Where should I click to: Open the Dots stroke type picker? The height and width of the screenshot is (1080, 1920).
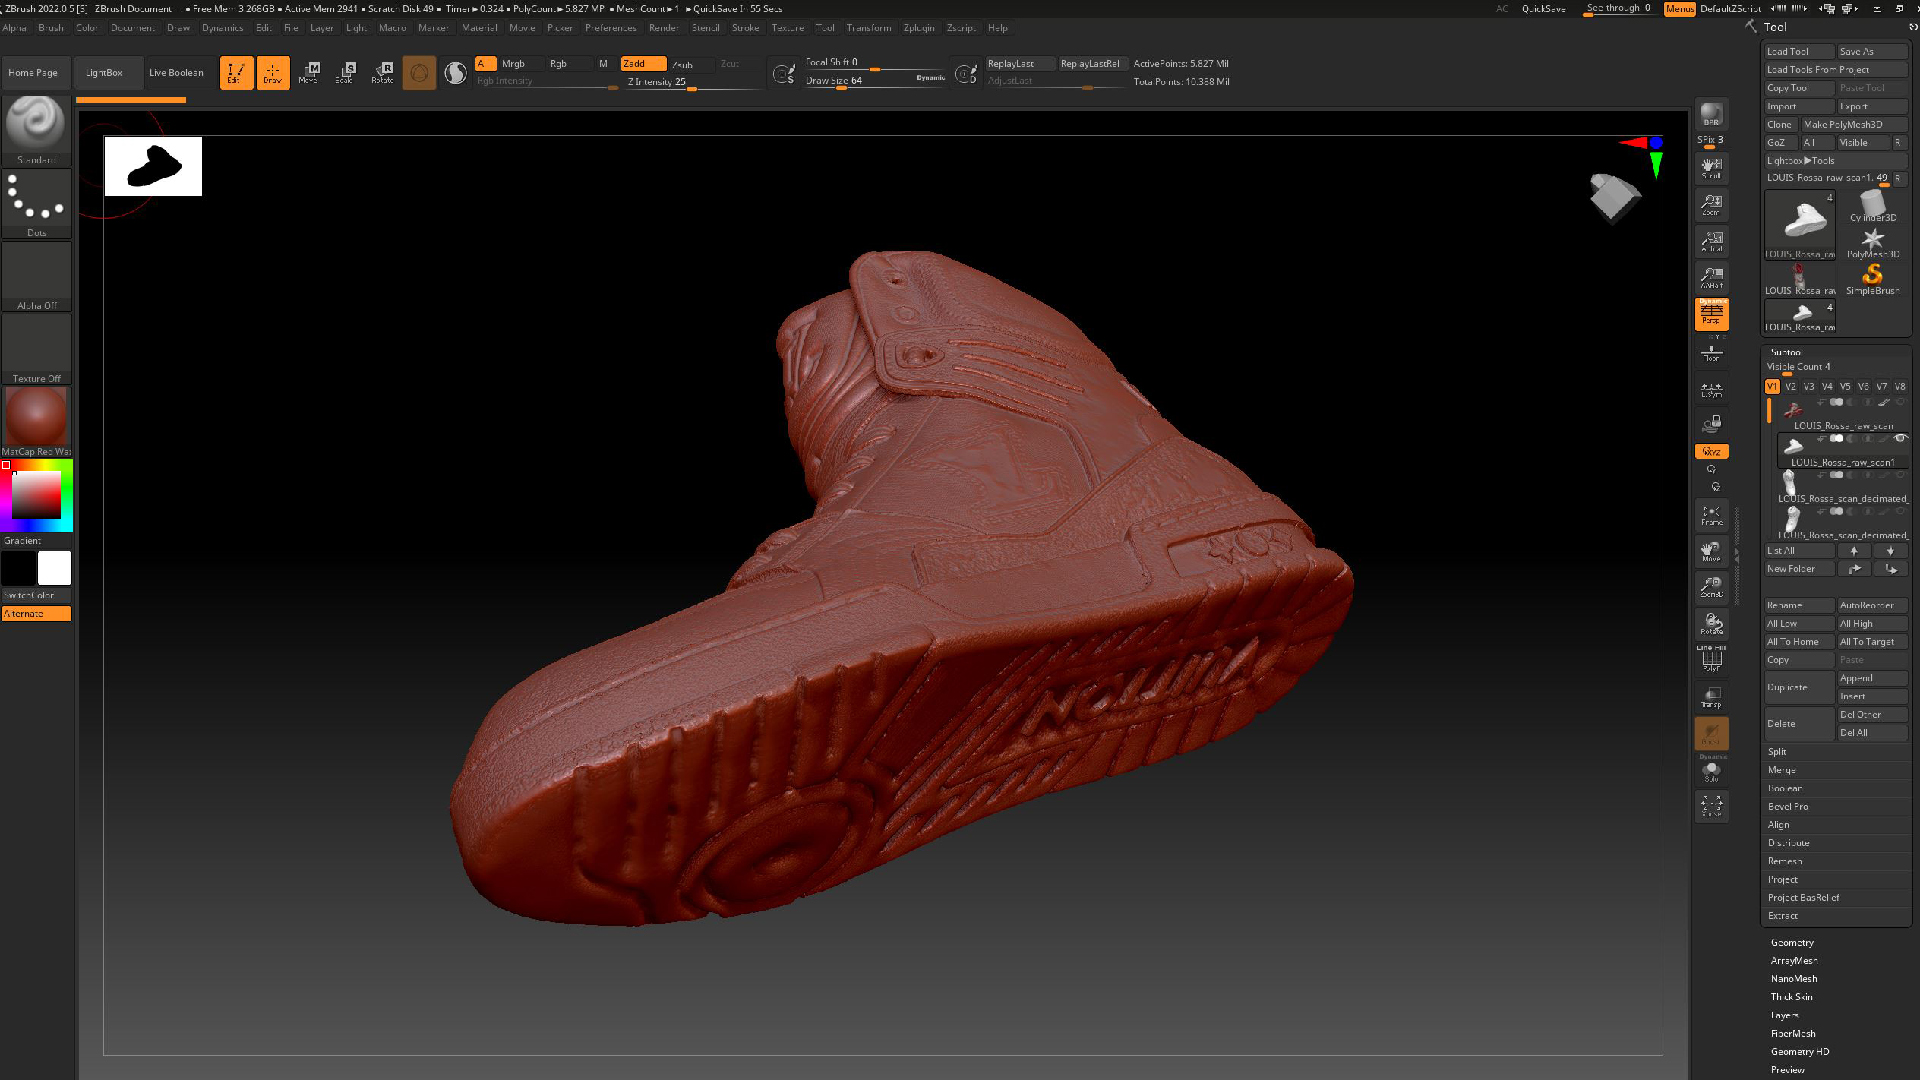(36, 204)
